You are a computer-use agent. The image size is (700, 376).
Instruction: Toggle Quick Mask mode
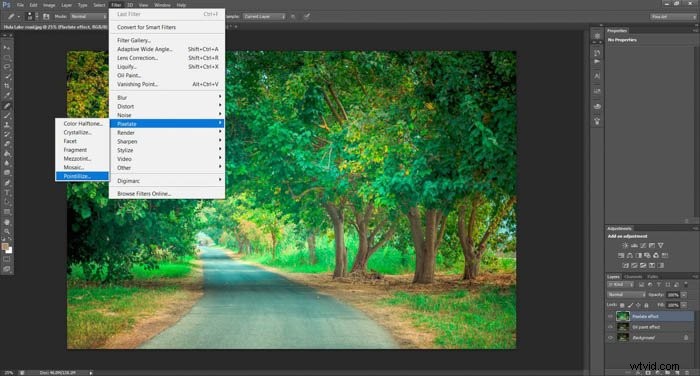(7, 259)
